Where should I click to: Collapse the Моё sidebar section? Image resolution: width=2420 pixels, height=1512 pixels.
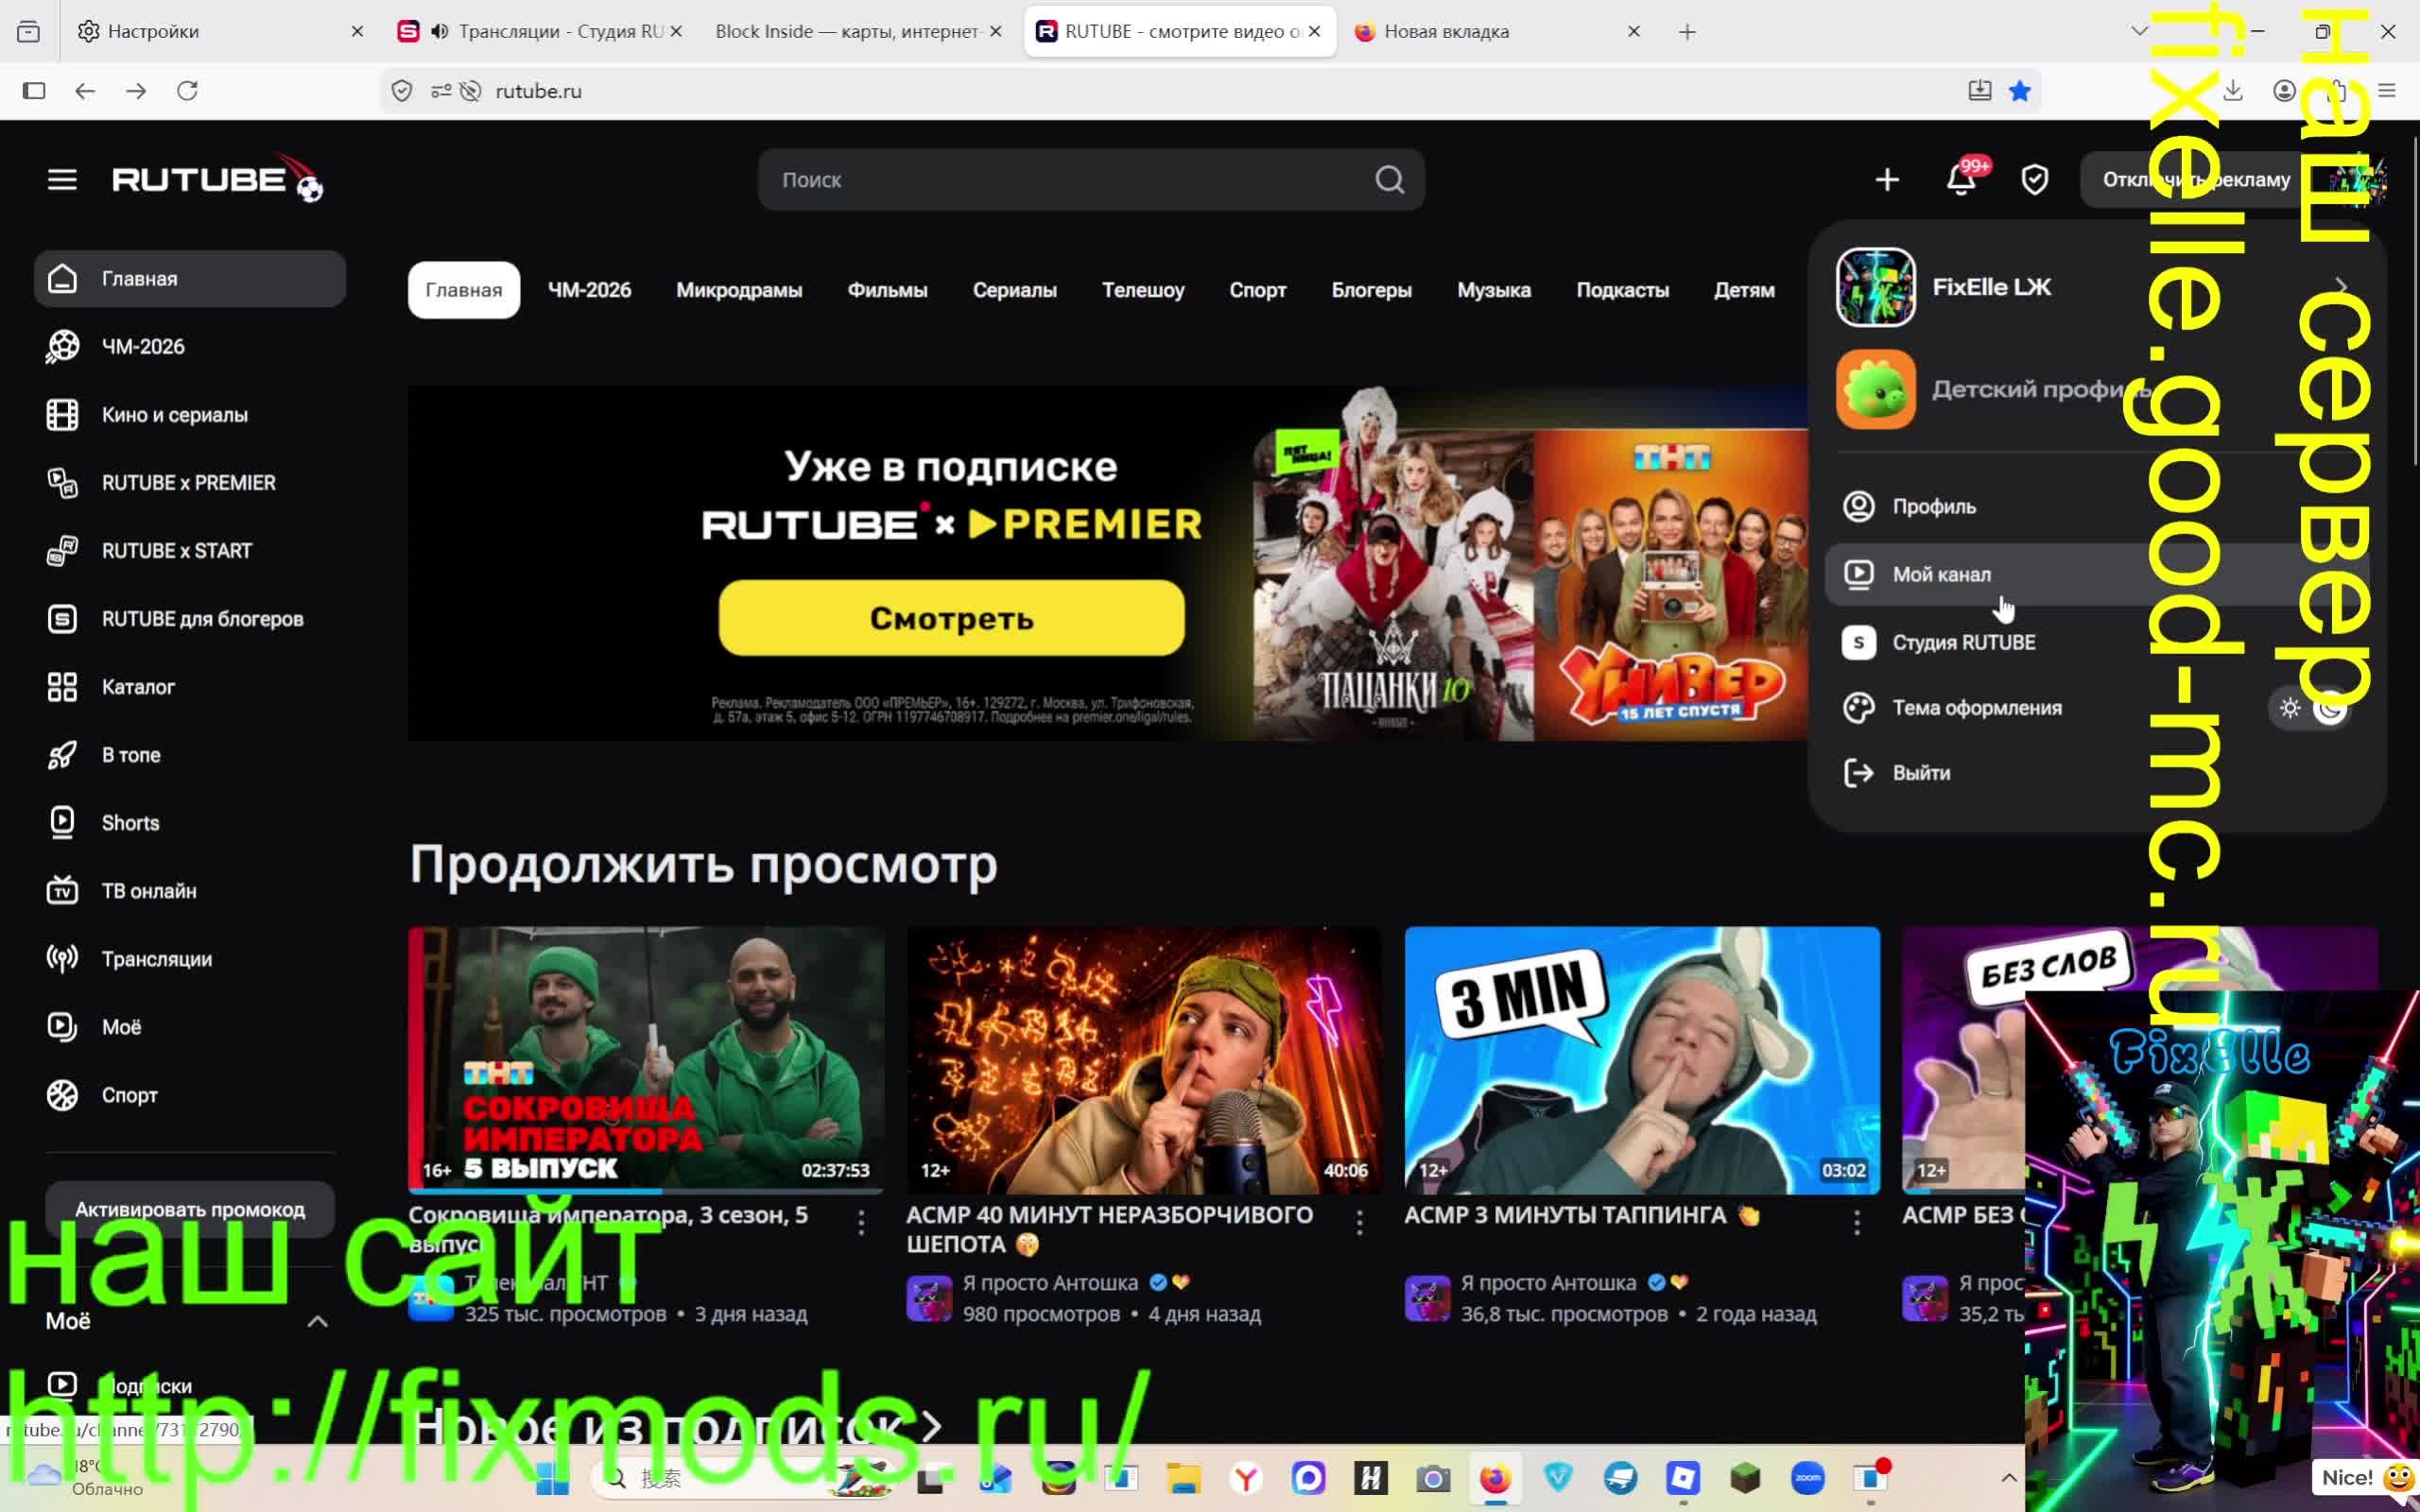click(317, 1322)
